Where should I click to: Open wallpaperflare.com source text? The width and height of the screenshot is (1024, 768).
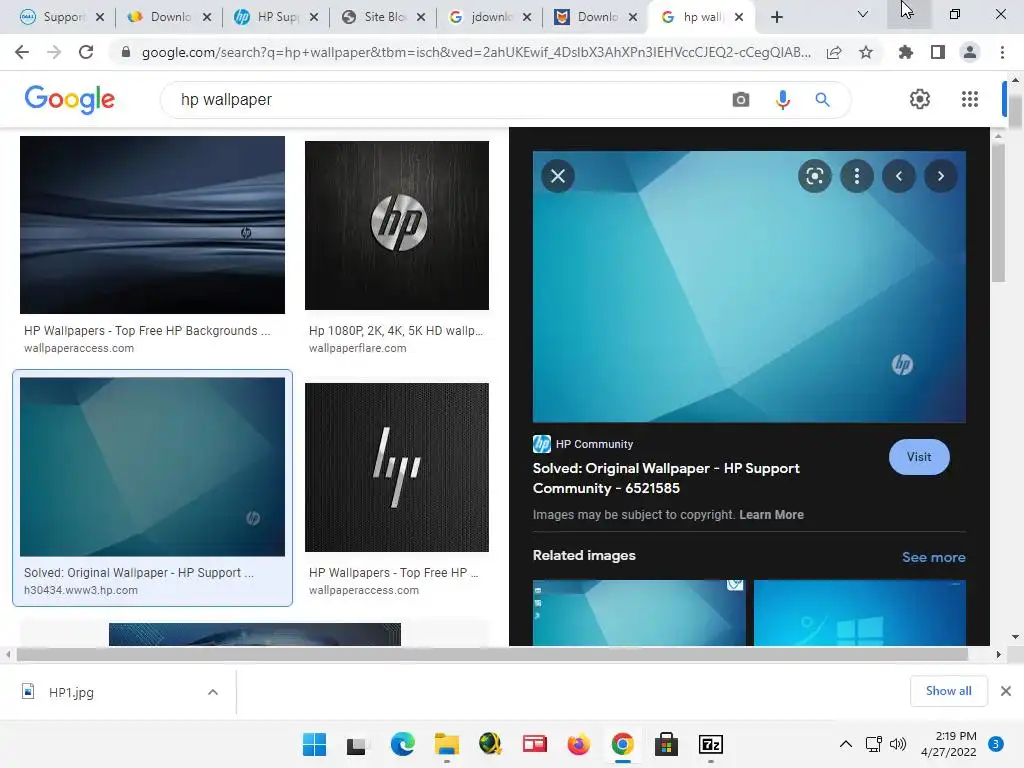pos(357,348)
